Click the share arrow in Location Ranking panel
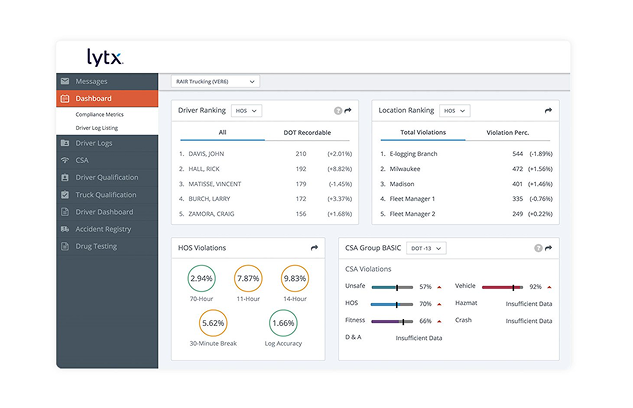This screenshot has width=633, height=408. [548, 111]
